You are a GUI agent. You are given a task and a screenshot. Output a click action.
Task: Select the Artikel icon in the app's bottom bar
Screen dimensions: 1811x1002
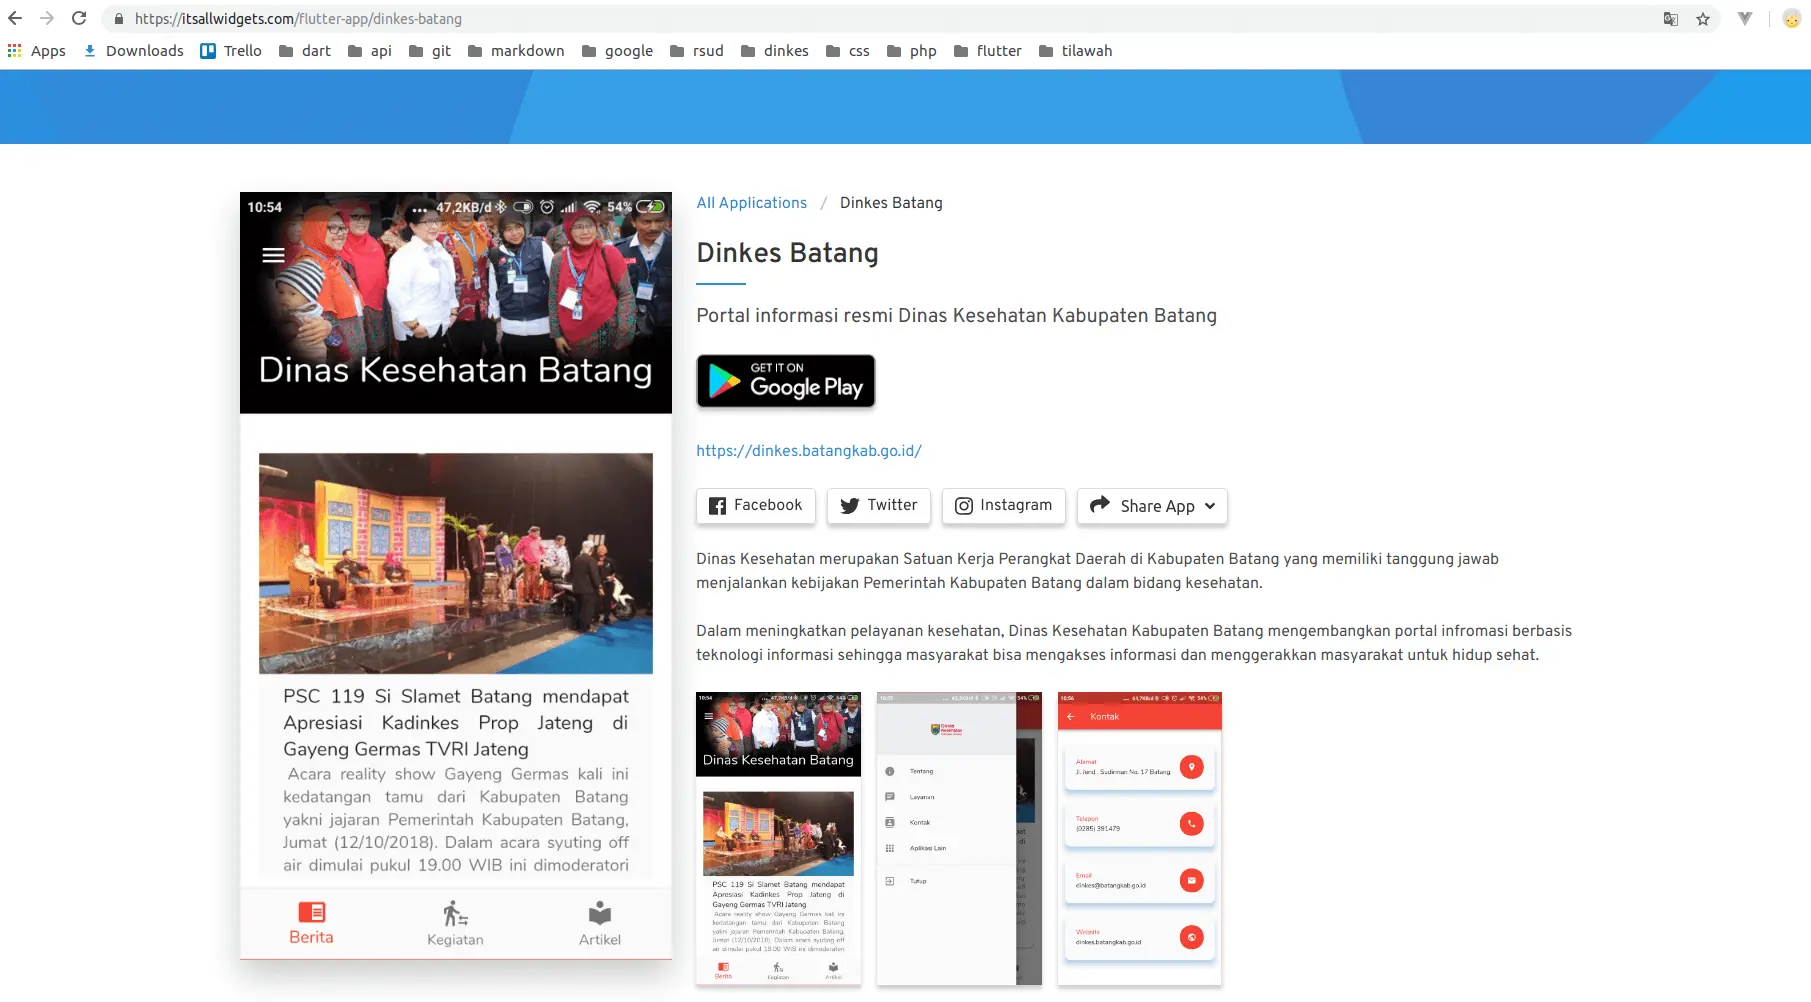tap(599, 911)
